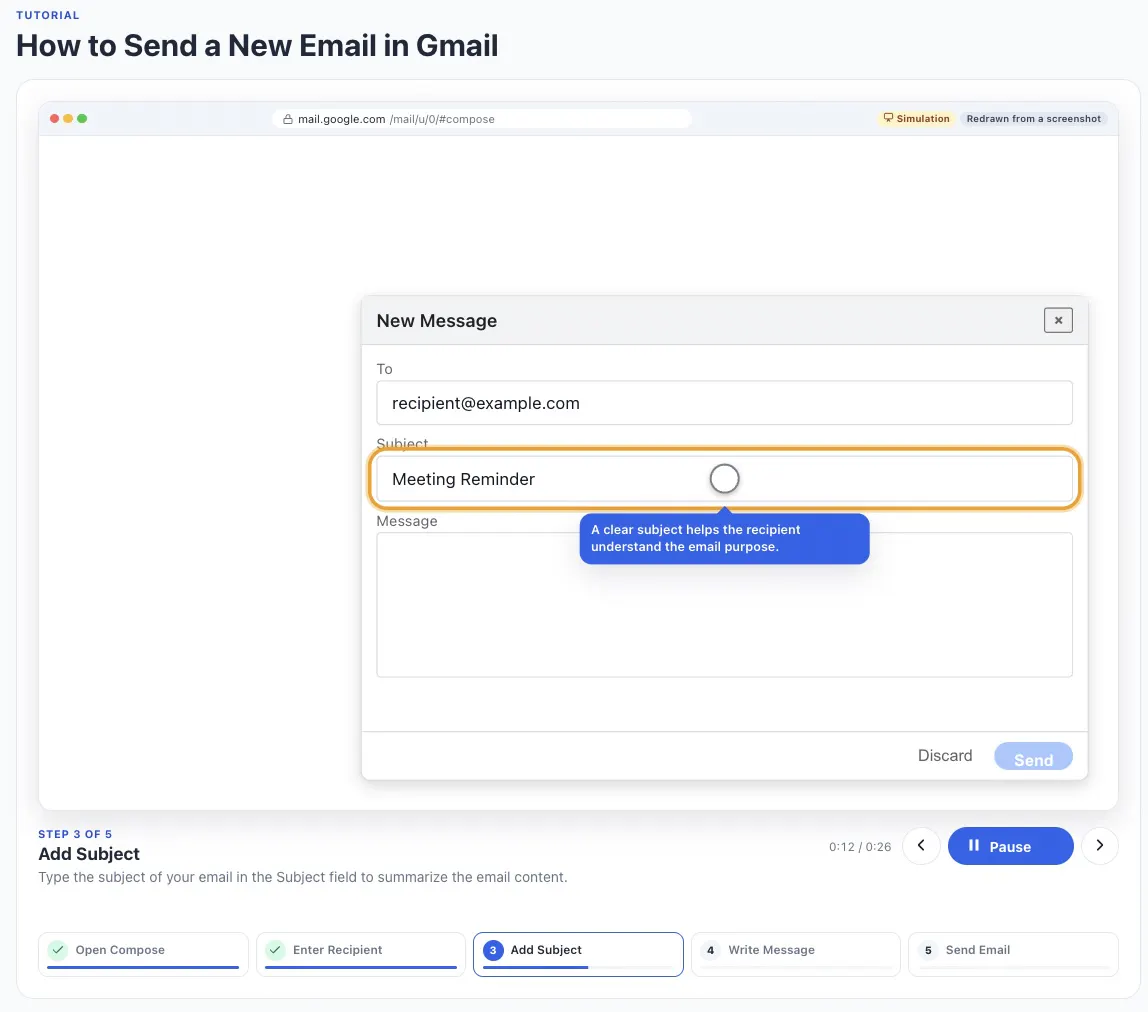Close the New Message compose window
1148x1012 pixels.
1058,320
